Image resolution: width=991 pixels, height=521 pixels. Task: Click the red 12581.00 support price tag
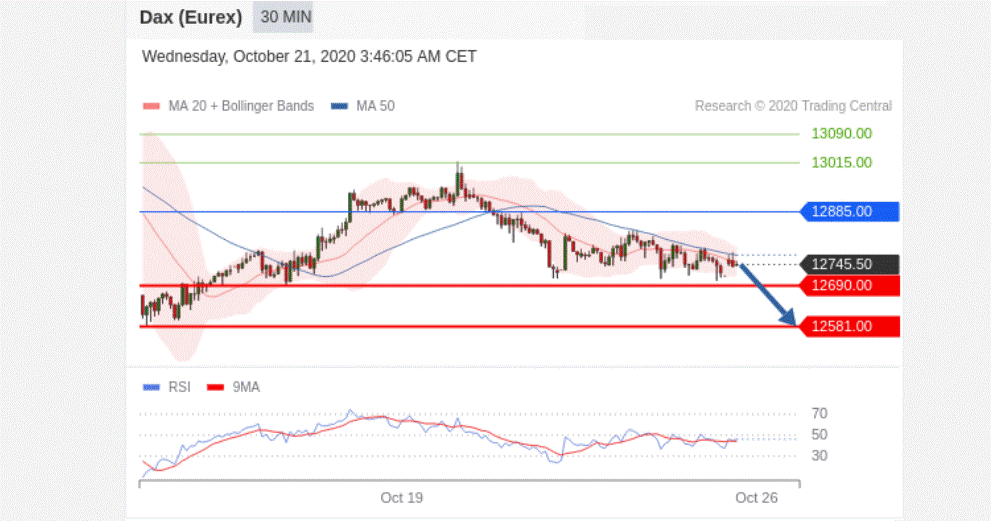coord(850,326)
